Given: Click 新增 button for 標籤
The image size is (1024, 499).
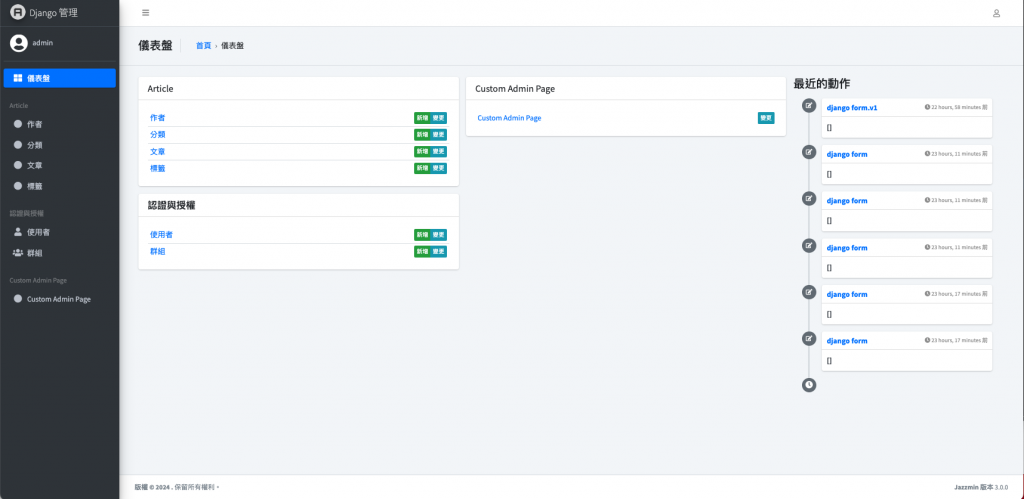Looking at the screenshot, I should (x=423, y=169).
